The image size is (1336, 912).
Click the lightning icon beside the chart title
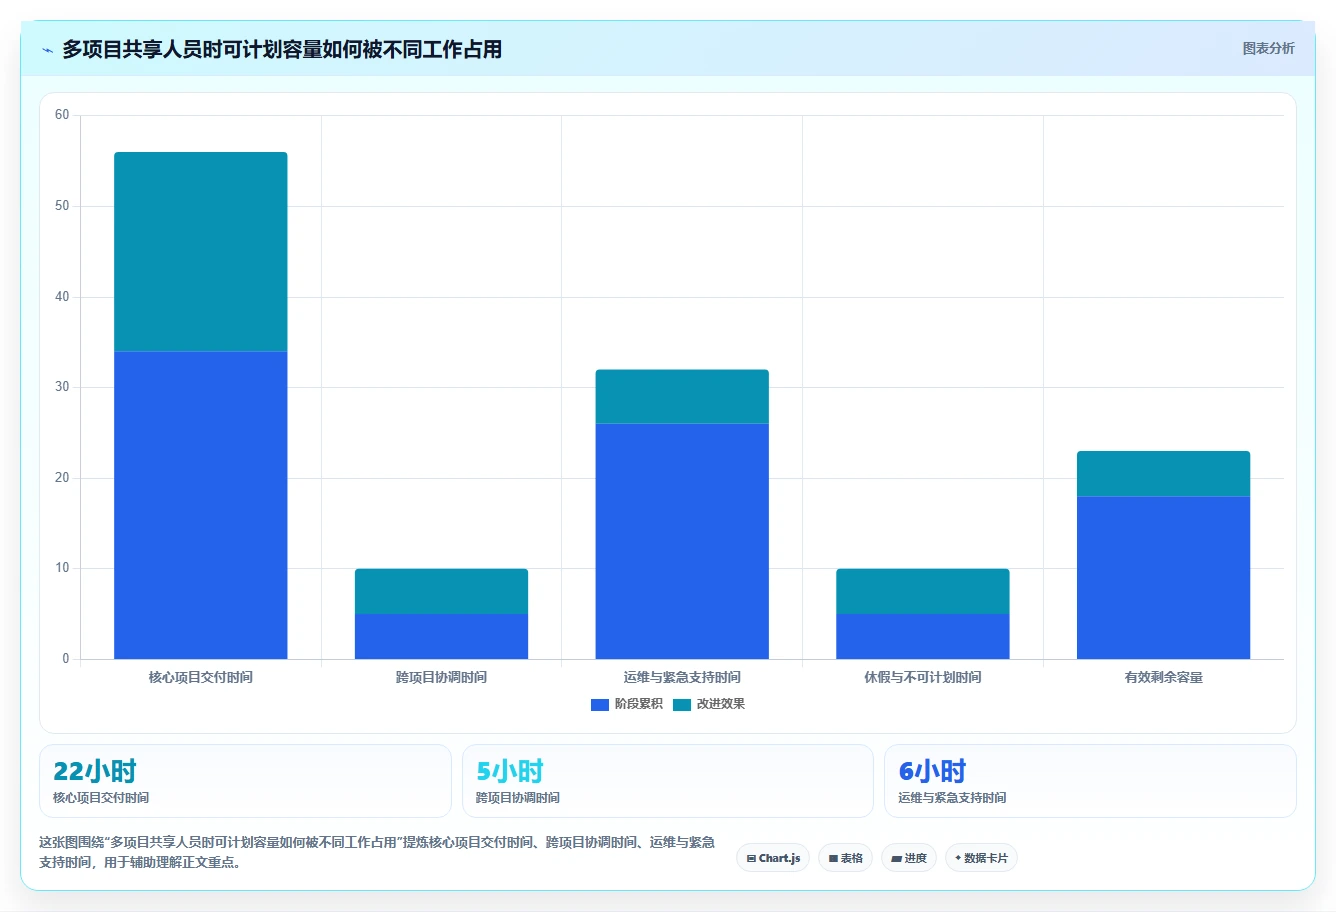point(47,50)
